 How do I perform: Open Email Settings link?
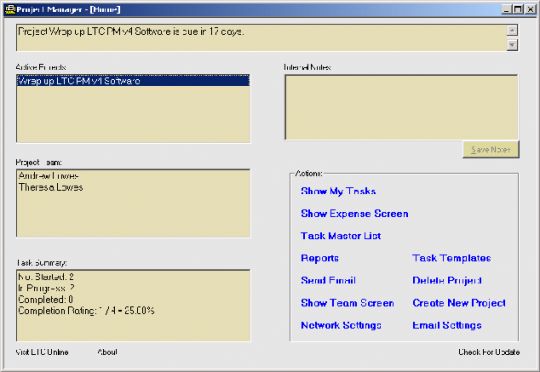pos(447,326)
